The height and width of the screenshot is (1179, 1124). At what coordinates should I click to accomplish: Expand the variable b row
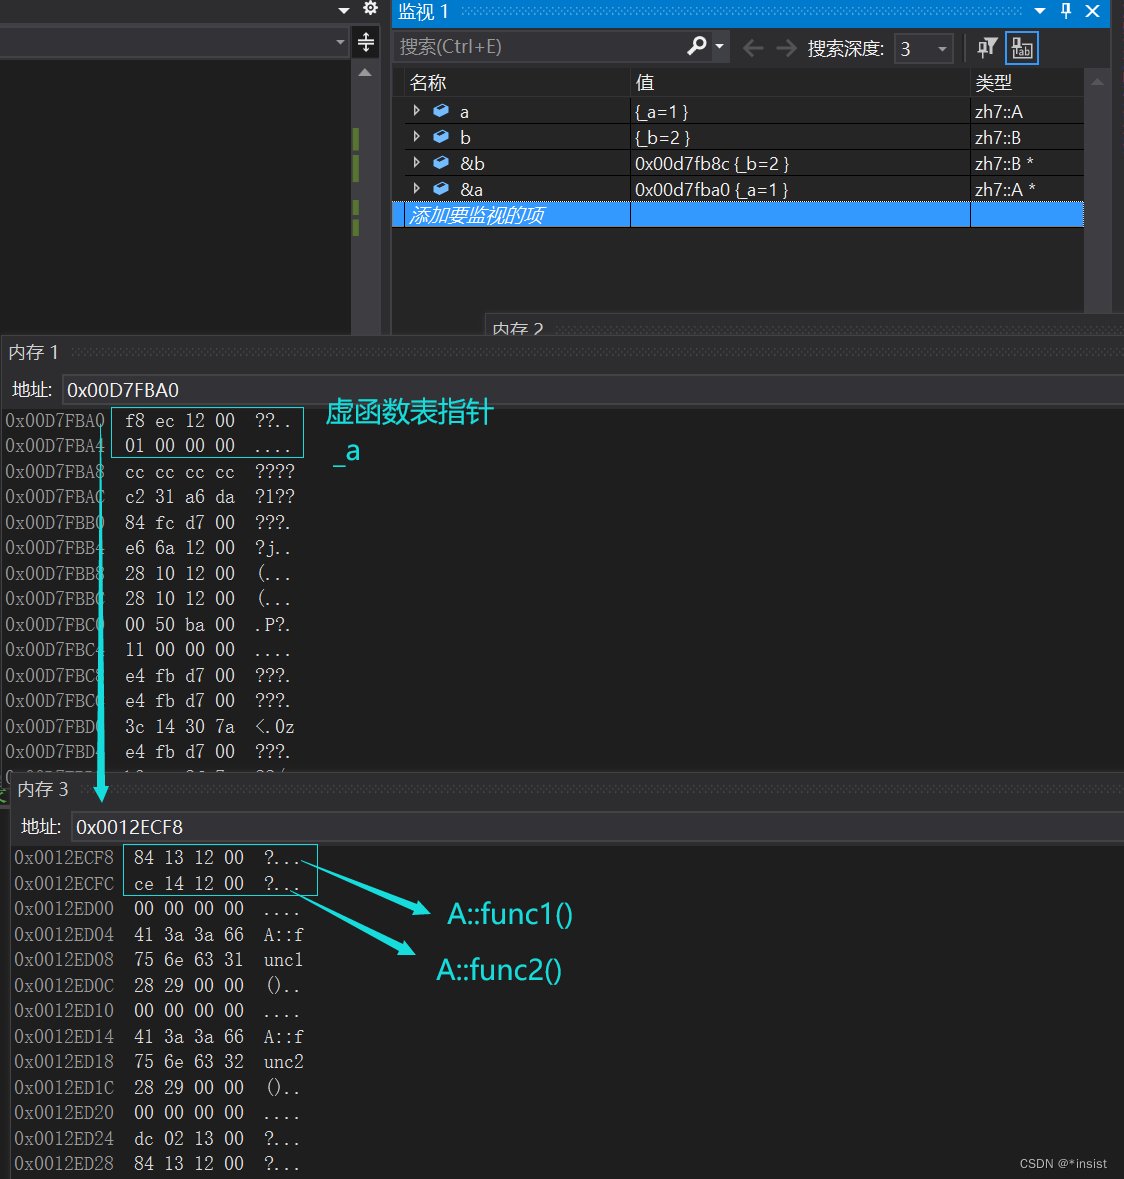[417, 137]
